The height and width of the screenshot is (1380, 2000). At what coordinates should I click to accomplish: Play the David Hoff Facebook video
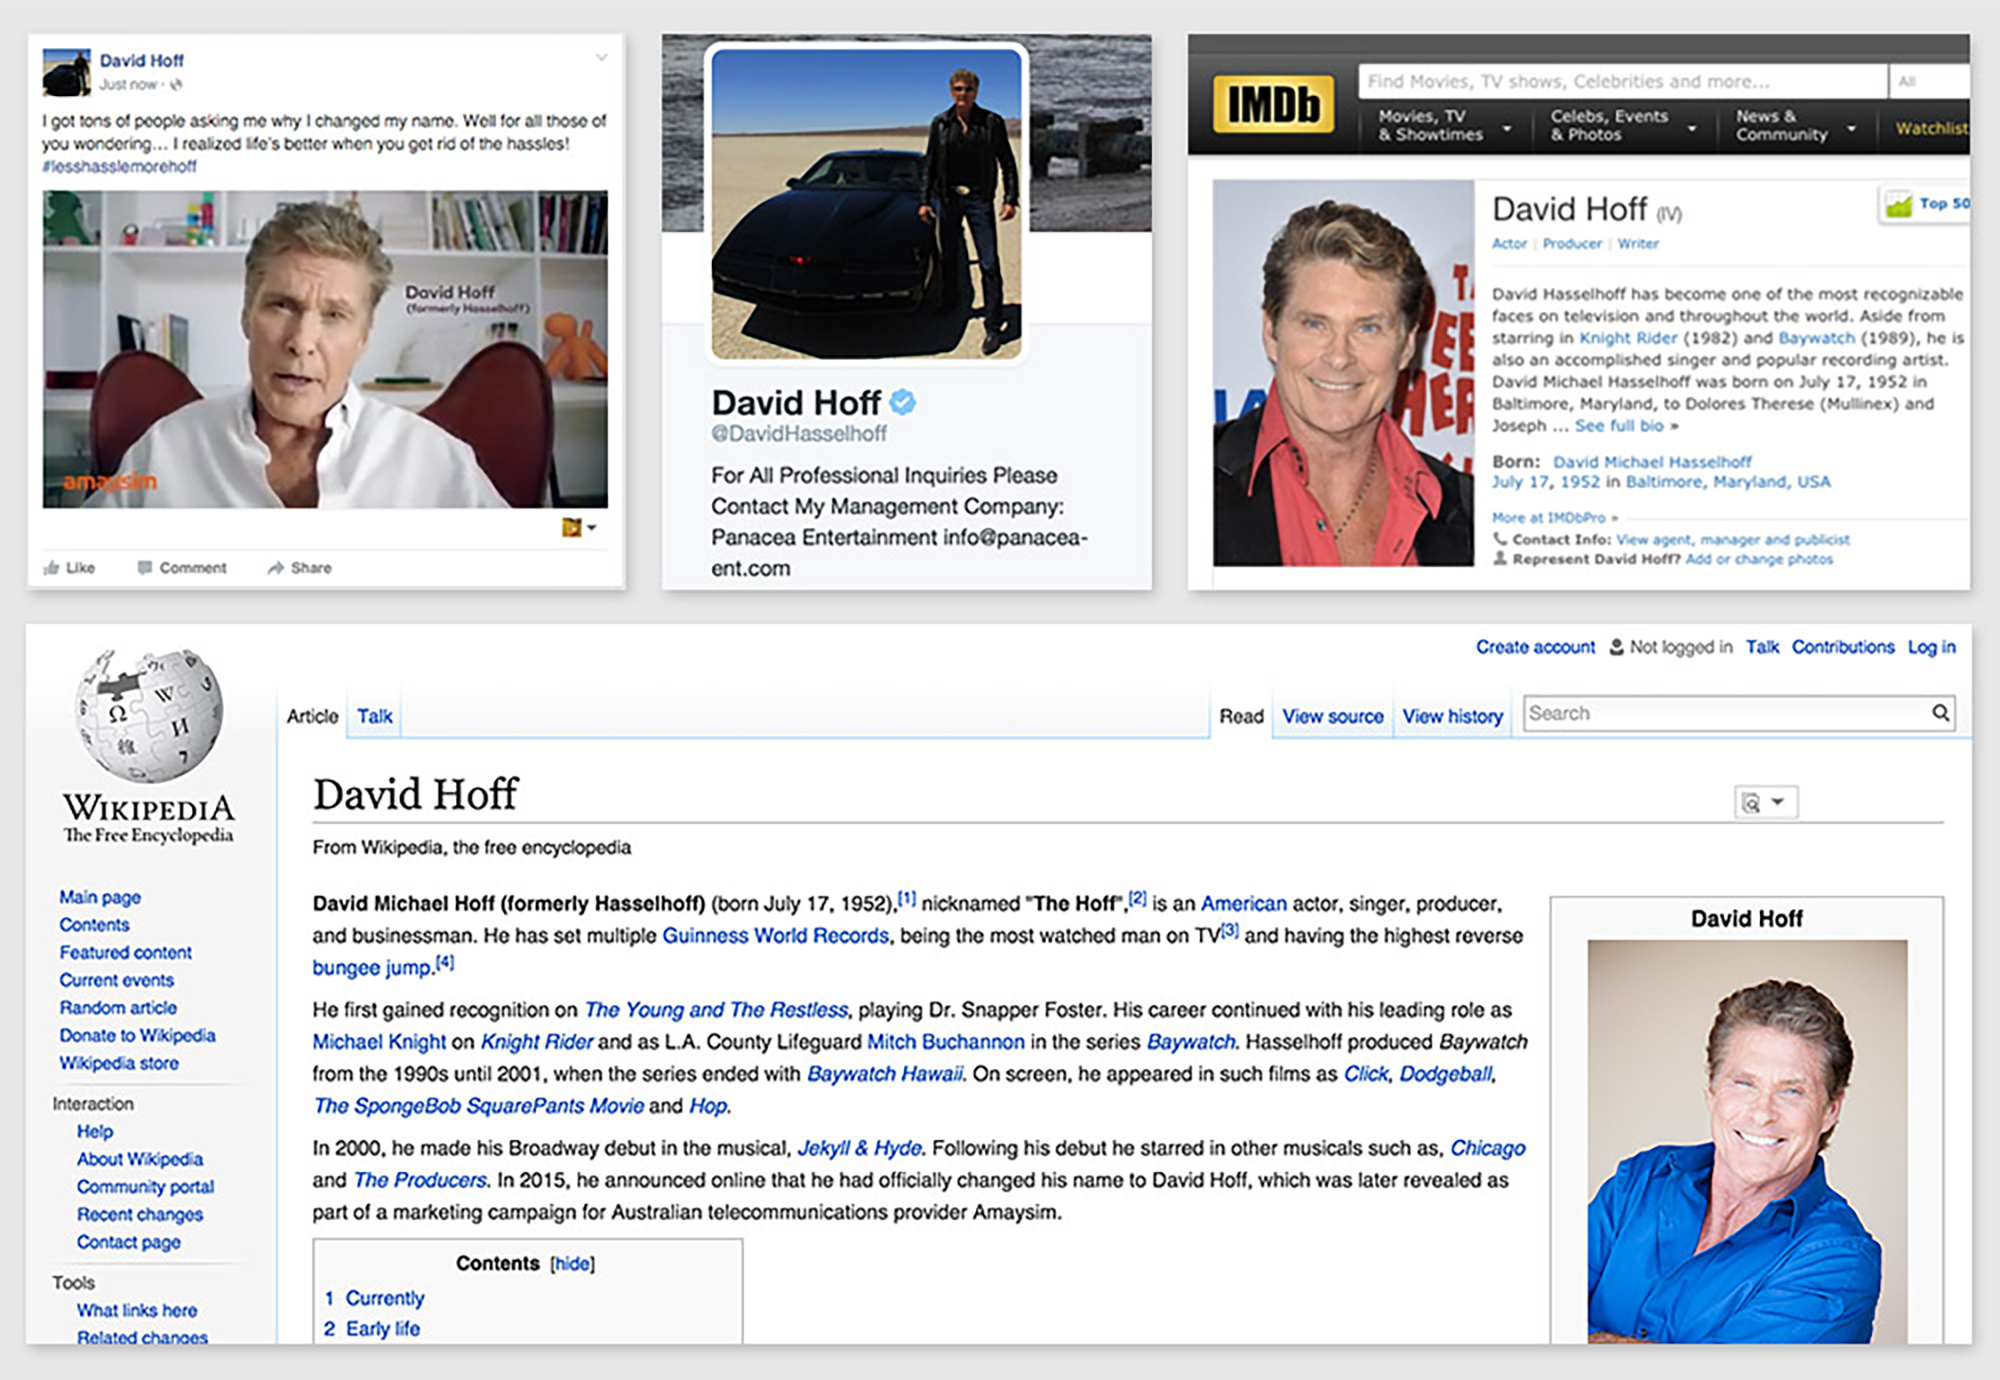[x=325, y=350]
